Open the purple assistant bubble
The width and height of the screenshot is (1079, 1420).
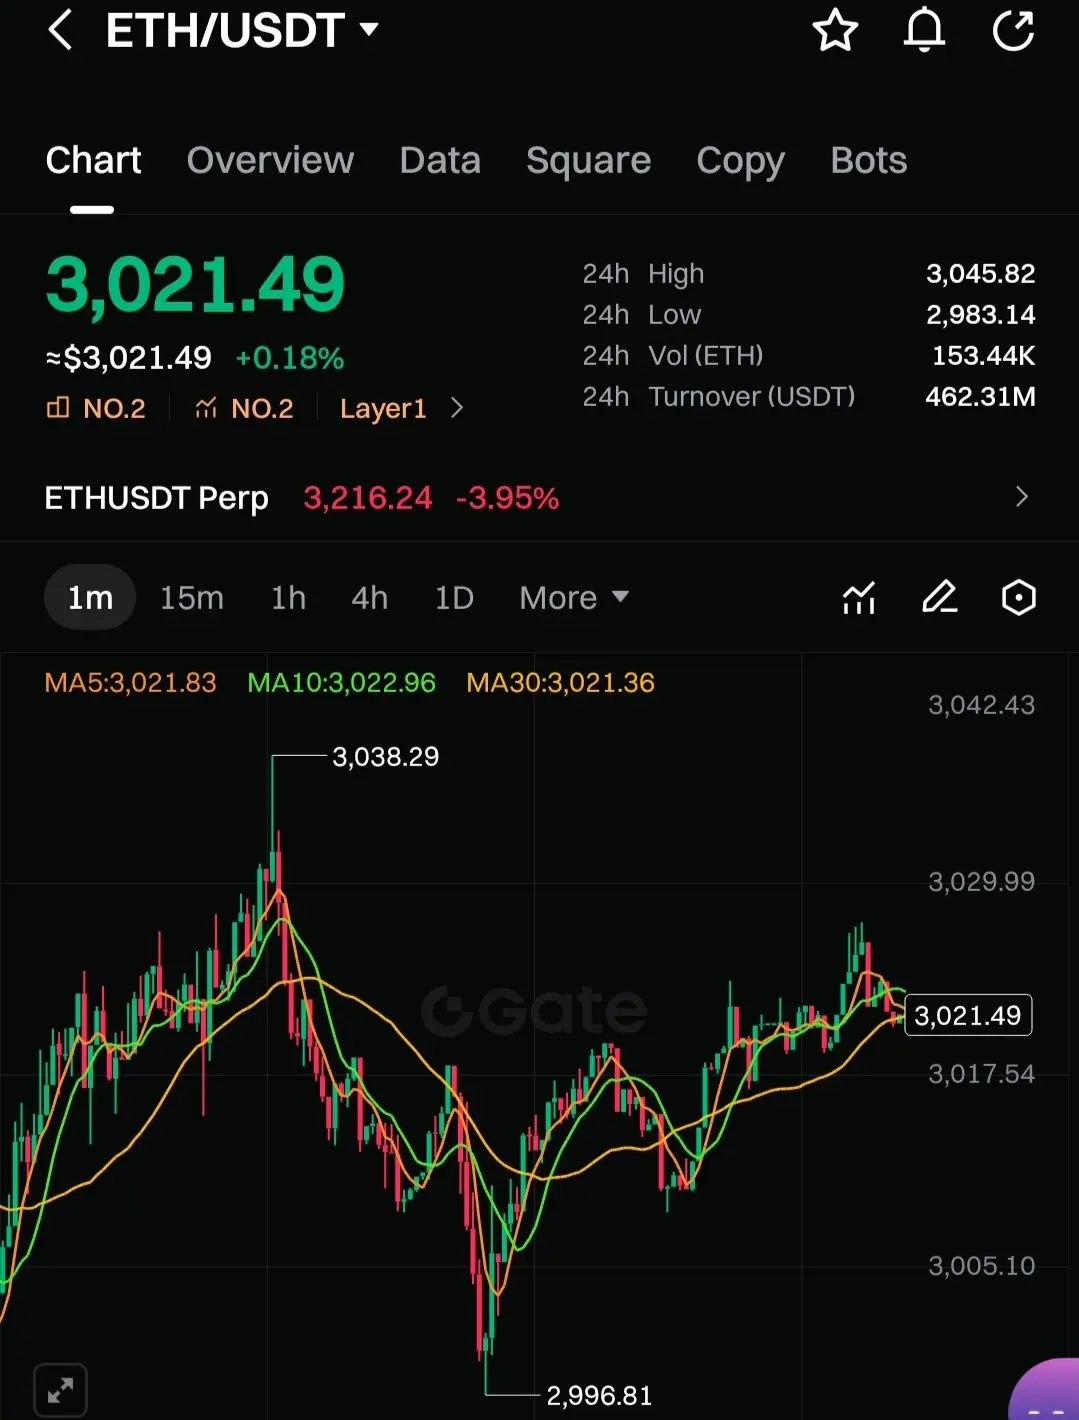(x=1046, y=1392)
